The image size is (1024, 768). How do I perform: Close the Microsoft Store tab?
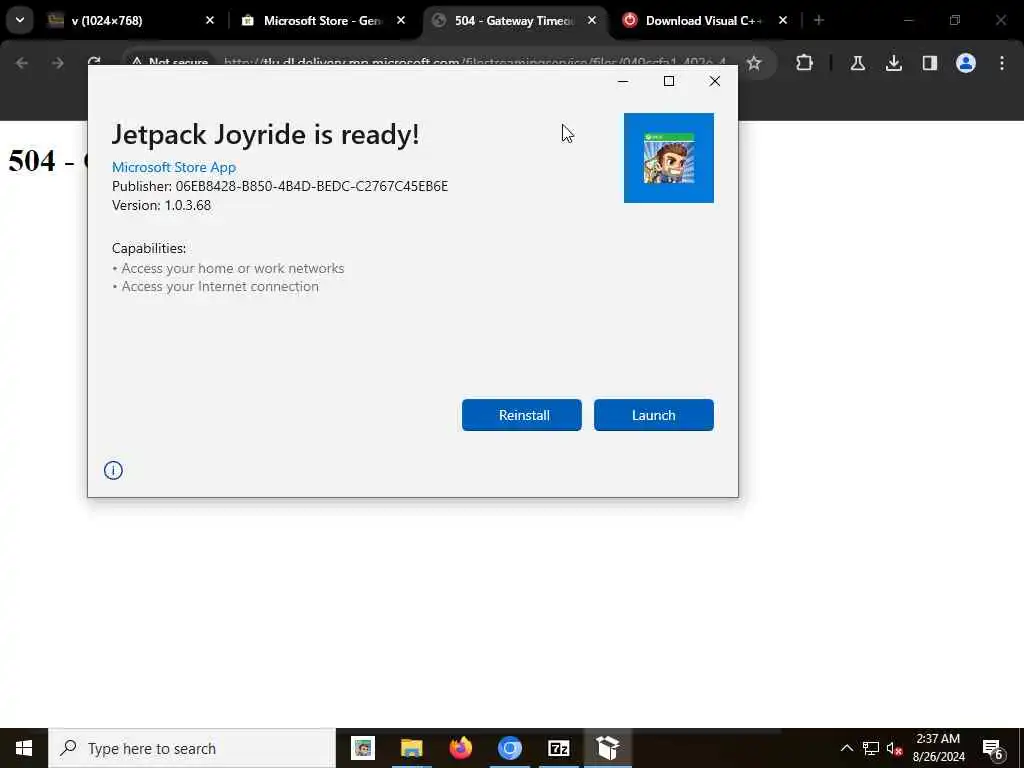401,21
